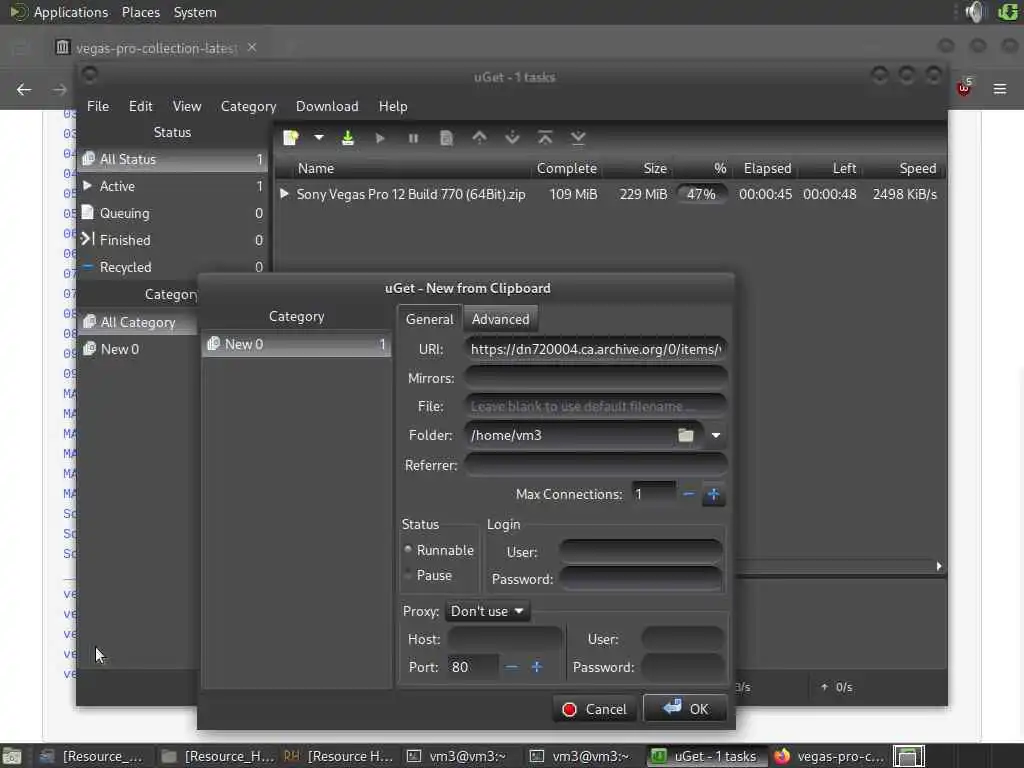Image resolution: width=1024 pixels, height=768 pixels.
Task: Click the Proxy Host field
Action: (x=505, y=639)
